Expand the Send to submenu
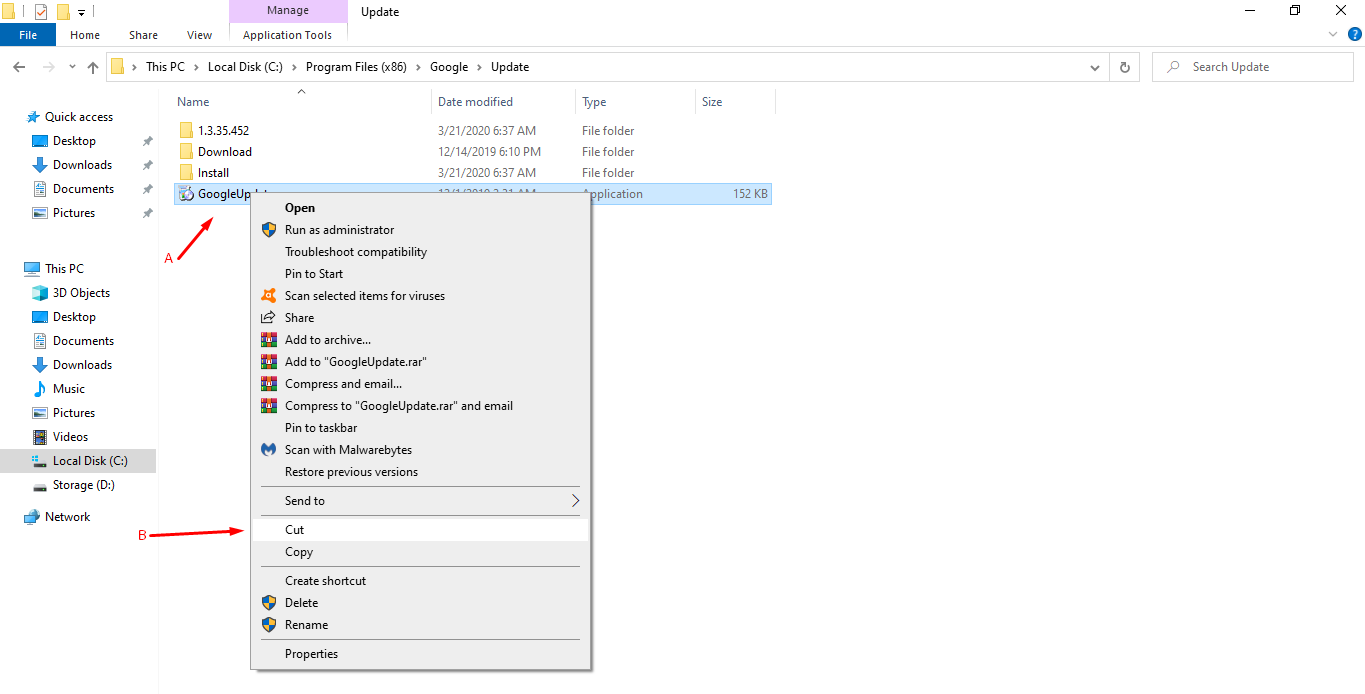Image resolution: width=1365 pixels, height=694 pixels. [x=420, y=501]
